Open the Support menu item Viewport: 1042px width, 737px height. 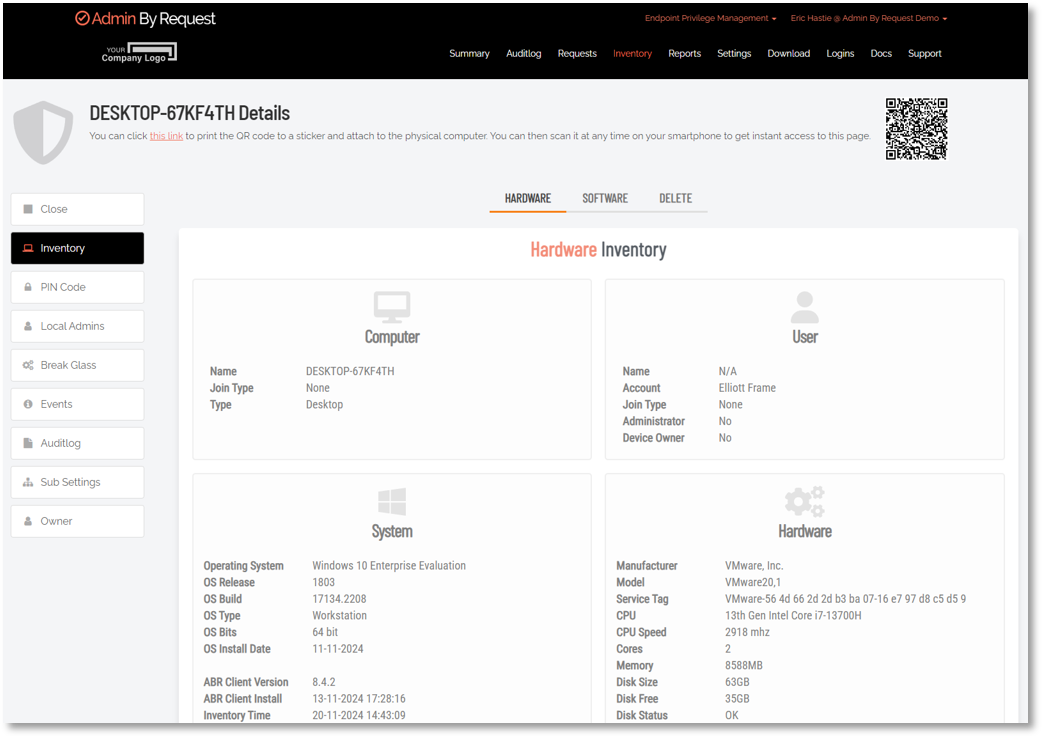pos(924,54)
